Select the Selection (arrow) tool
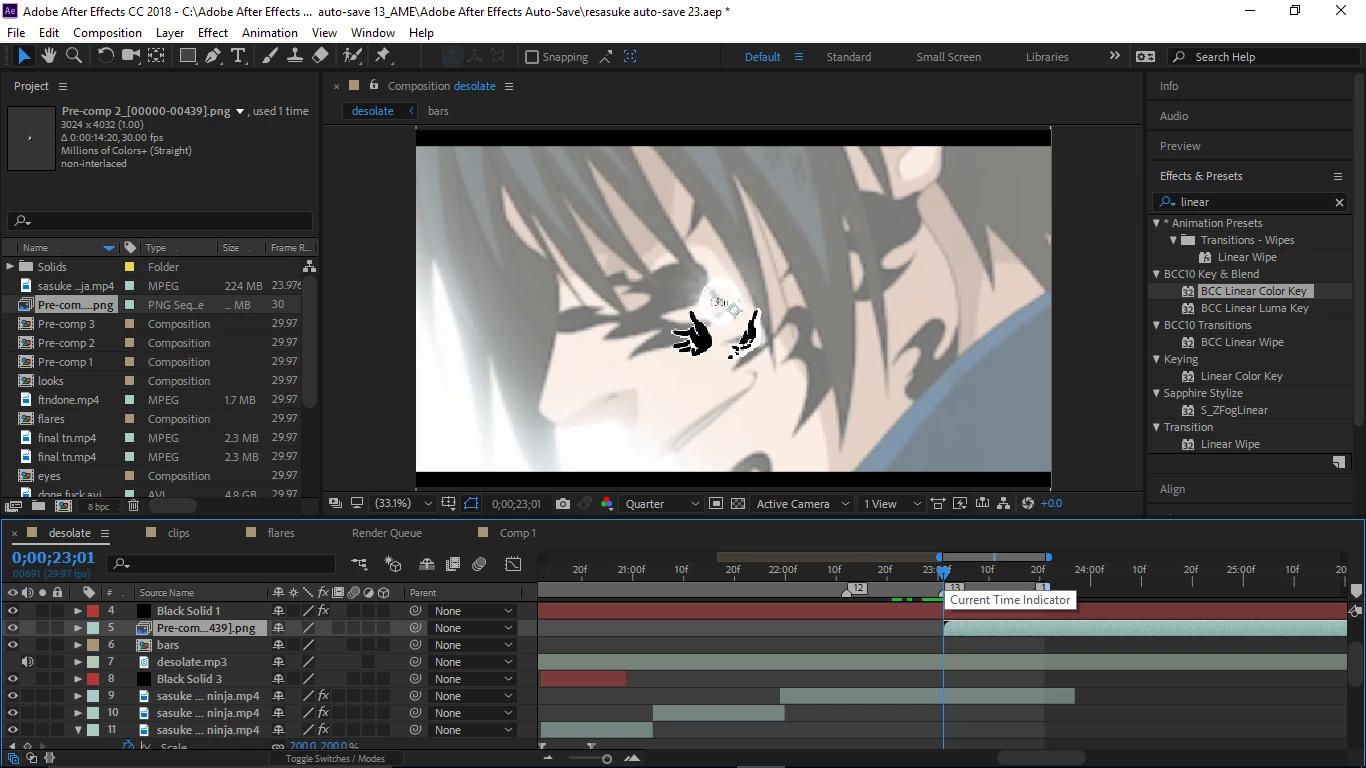Image resolution: width=1366 pixels, height=768 pixels. coord(24,56)
